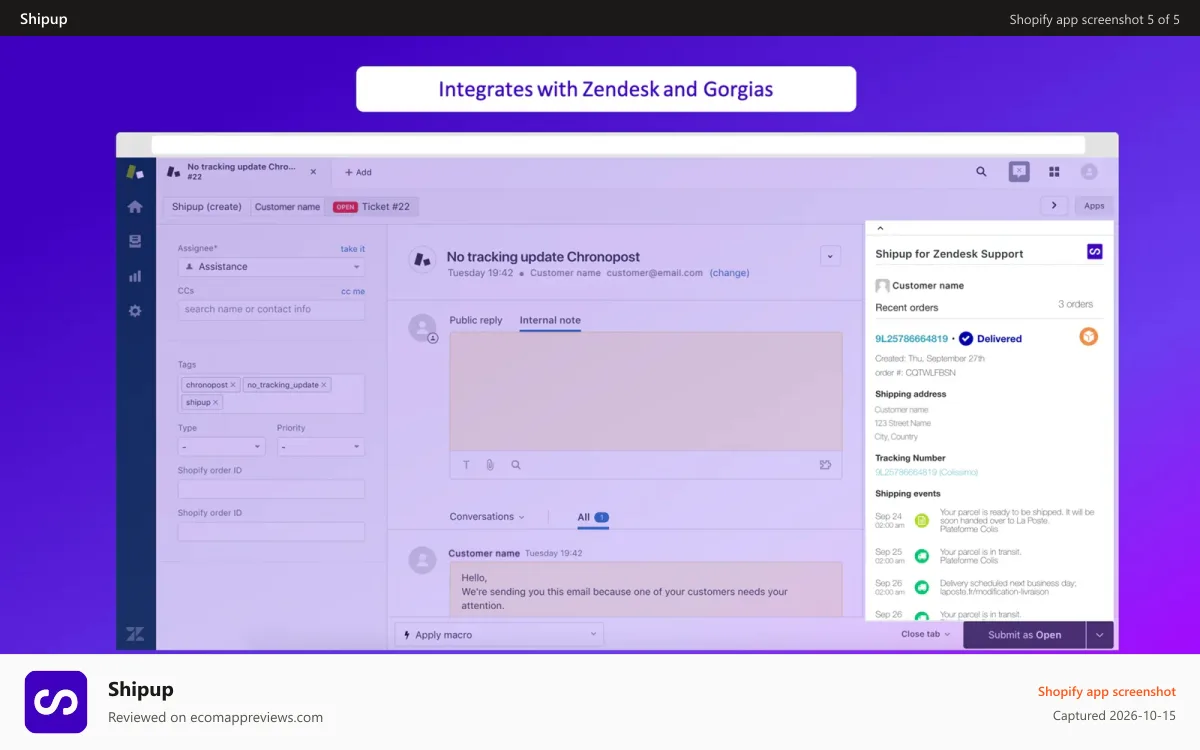Click the Sep 24 ready-to-ship event icon

(922, 520)
